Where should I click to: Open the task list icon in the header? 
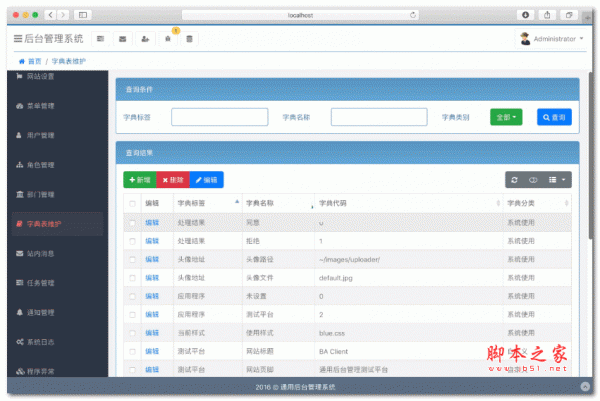click(x=101, y=39)
